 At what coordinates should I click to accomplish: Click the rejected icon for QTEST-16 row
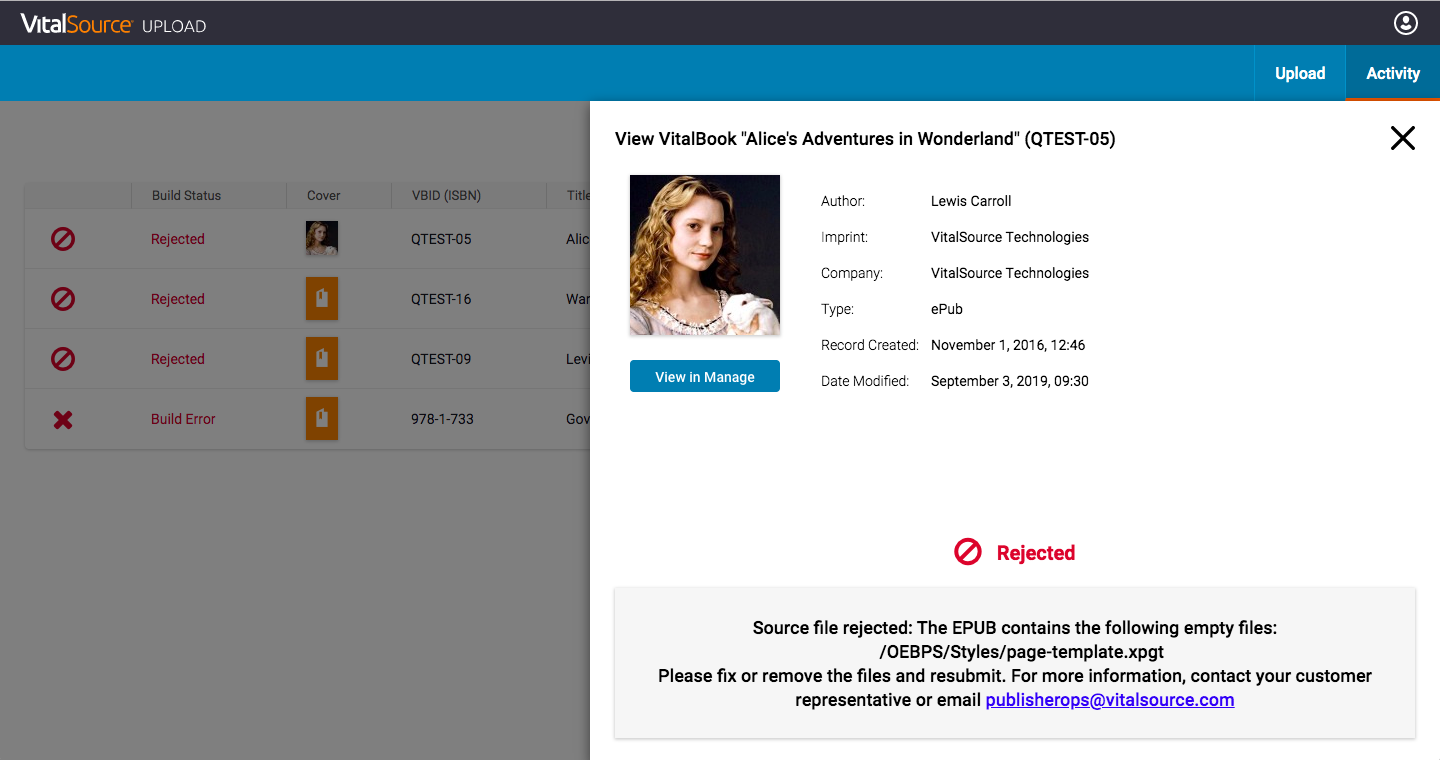[63, 299]
